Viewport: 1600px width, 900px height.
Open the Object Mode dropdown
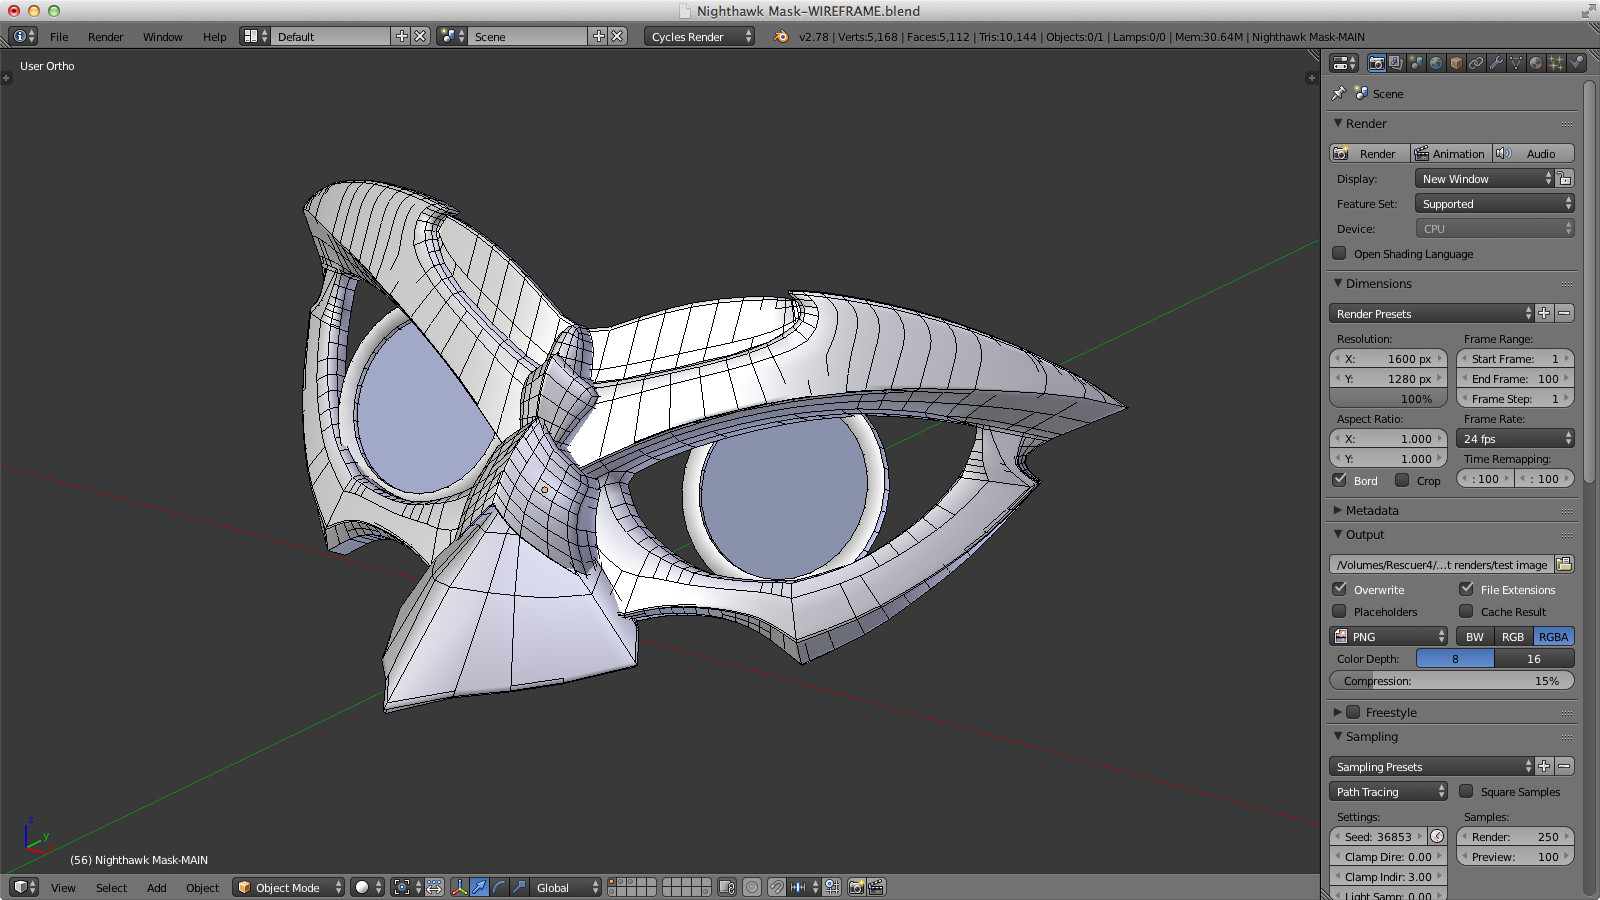tap(289, 887)
